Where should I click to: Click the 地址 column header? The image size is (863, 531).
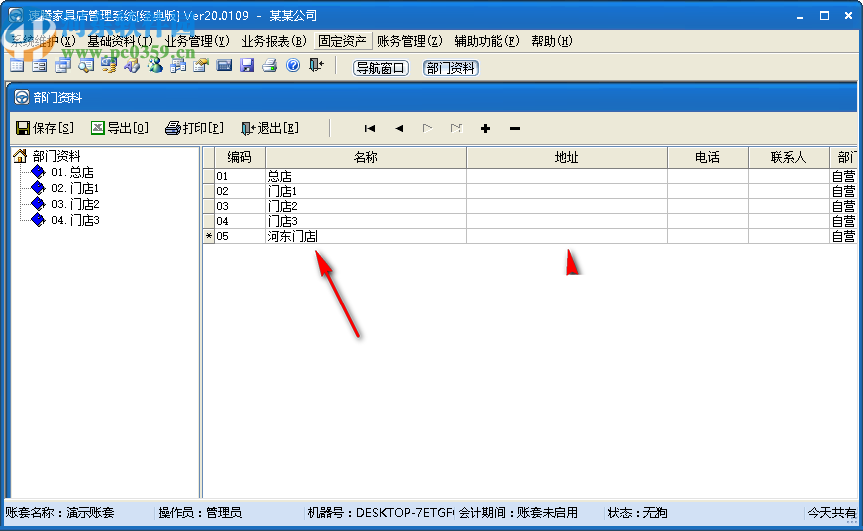(x=566, y=157)
